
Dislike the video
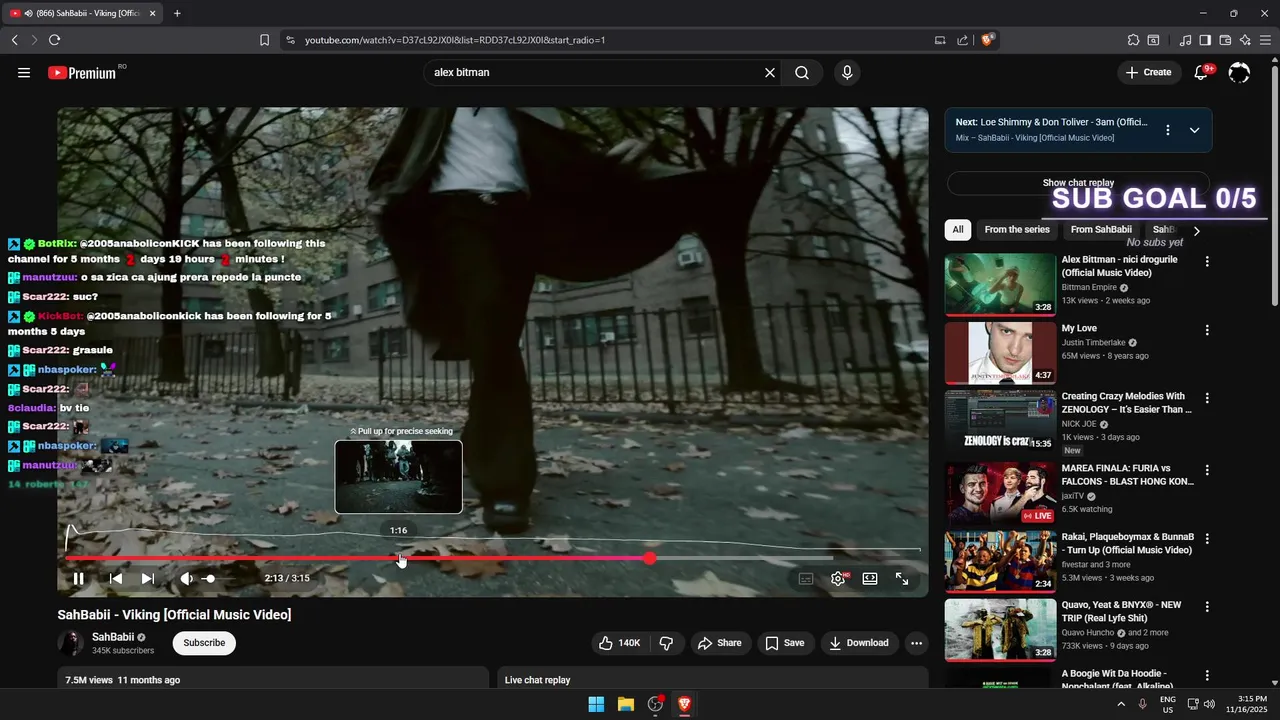click(667, 643)
